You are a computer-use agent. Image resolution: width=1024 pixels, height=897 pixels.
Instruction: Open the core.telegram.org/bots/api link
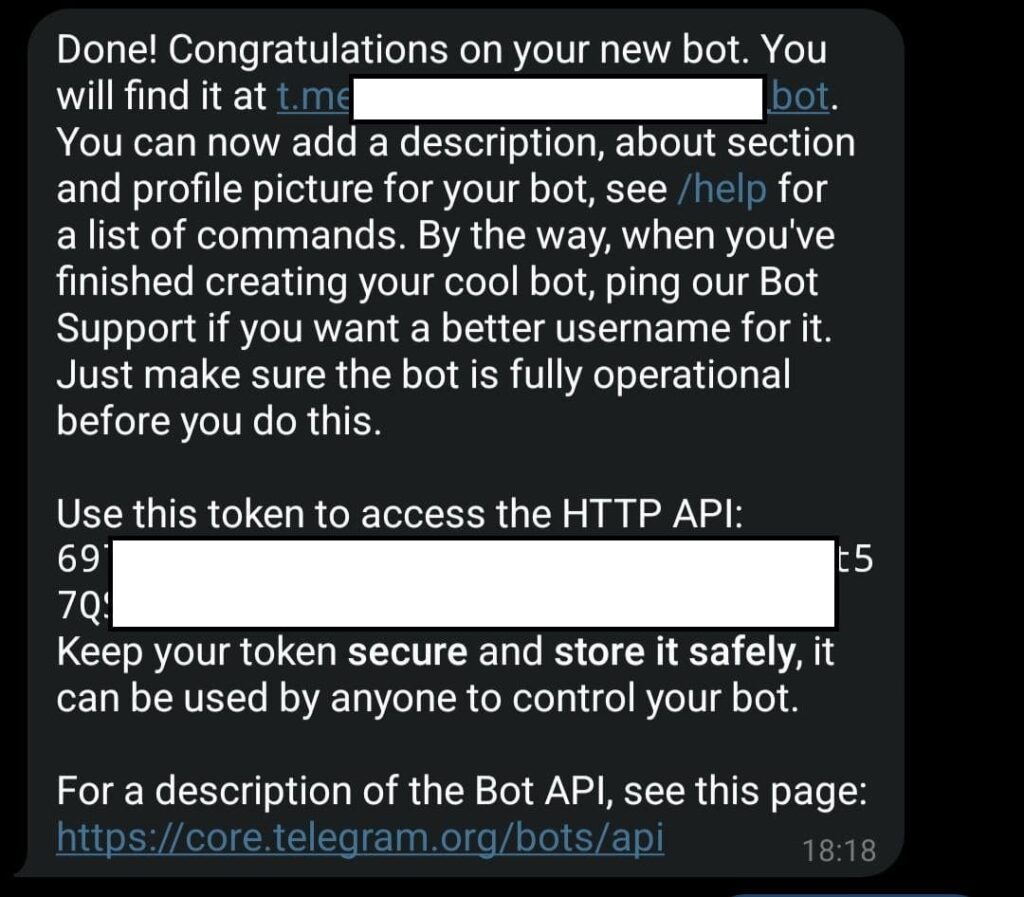pyautogui.click(x=360, y=837)
